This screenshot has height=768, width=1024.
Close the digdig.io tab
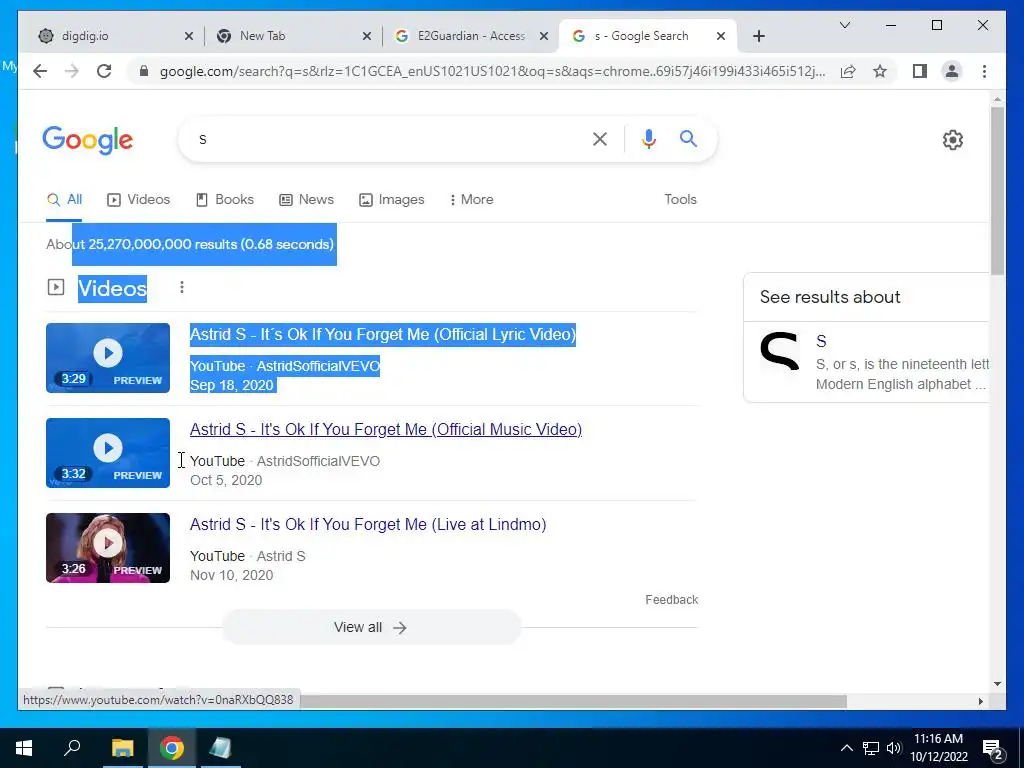coord(189,37)
